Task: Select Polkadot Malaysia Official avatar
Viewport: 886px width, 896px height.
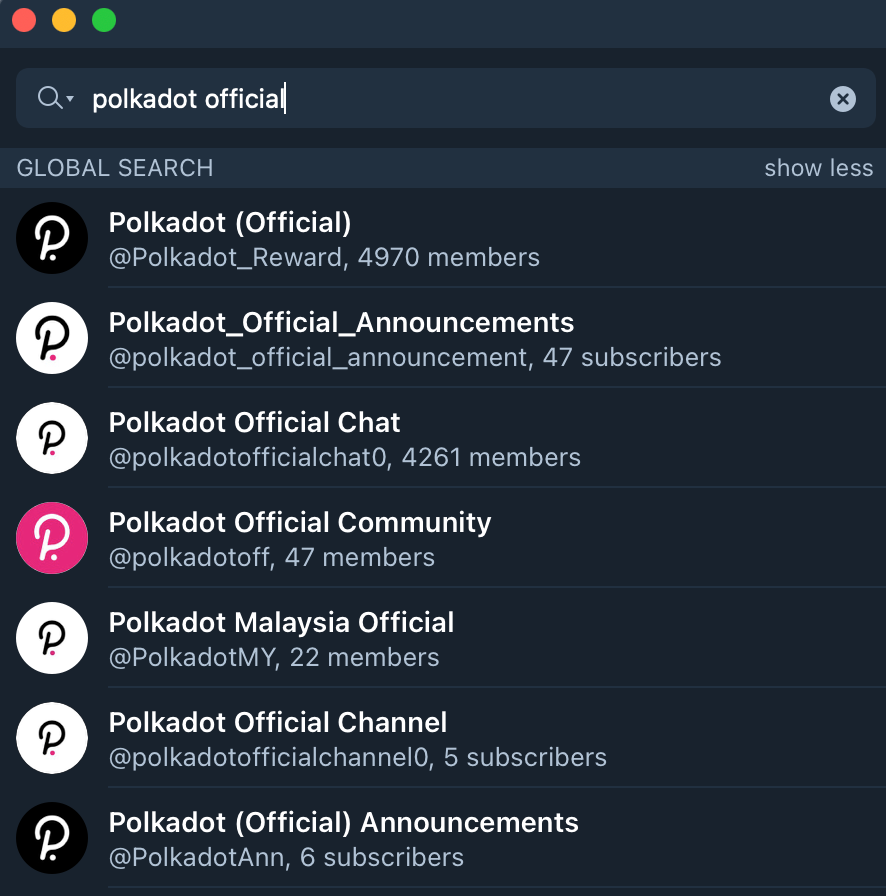Action: [x=52, y=638]
